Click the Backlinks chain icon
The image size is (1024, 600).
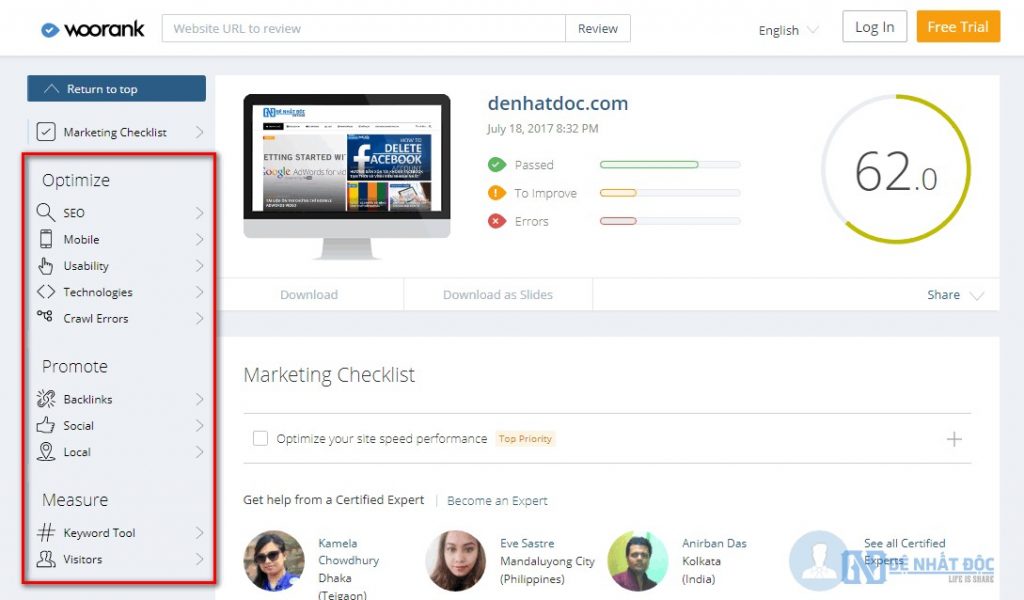(x=46, y=399)
